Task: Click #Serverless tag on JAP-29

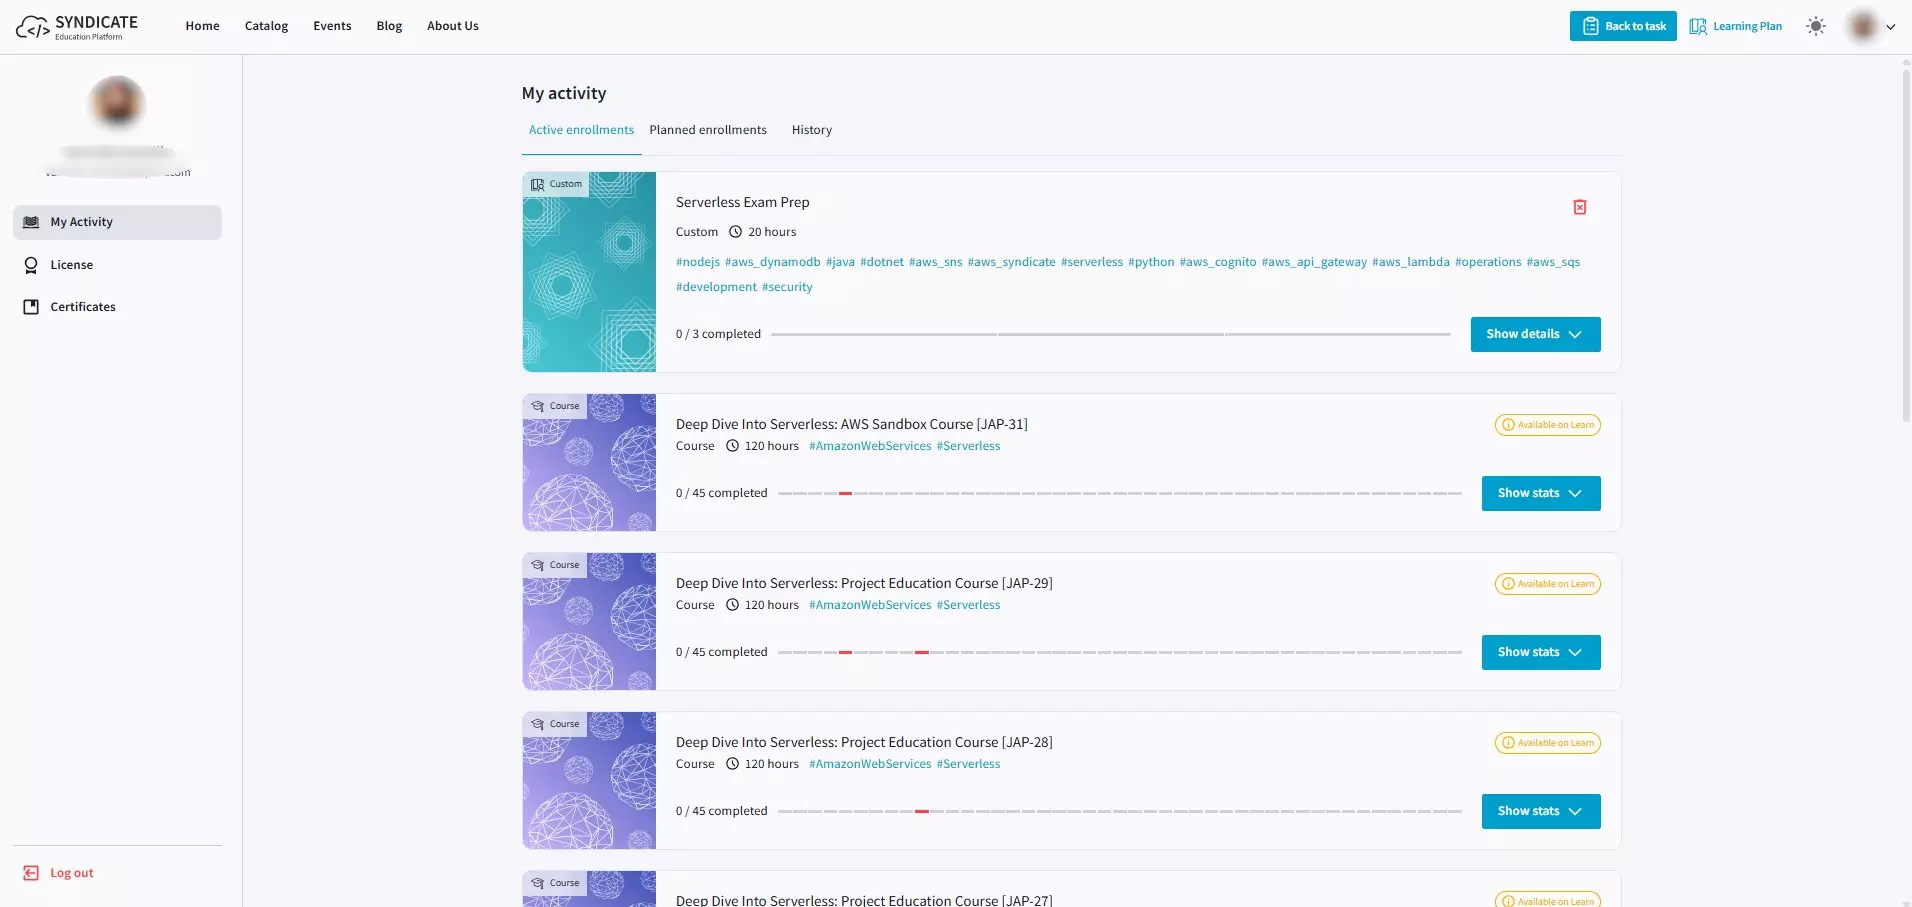Action: [968, 605]
